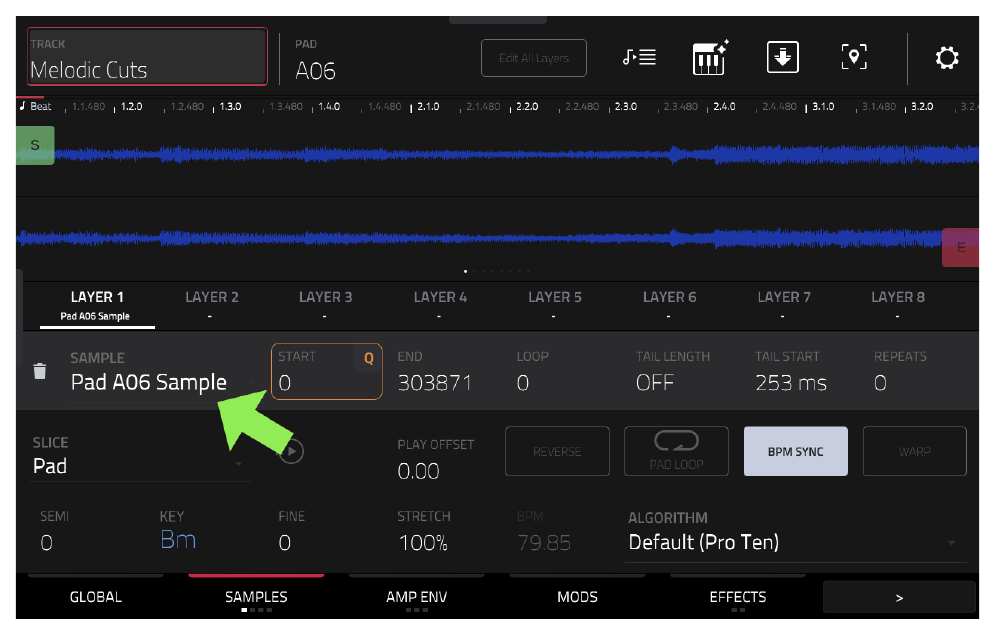996x636 pixels.
Task: Toggle the Q quantize icon in Start
Action: coord(368,358)
